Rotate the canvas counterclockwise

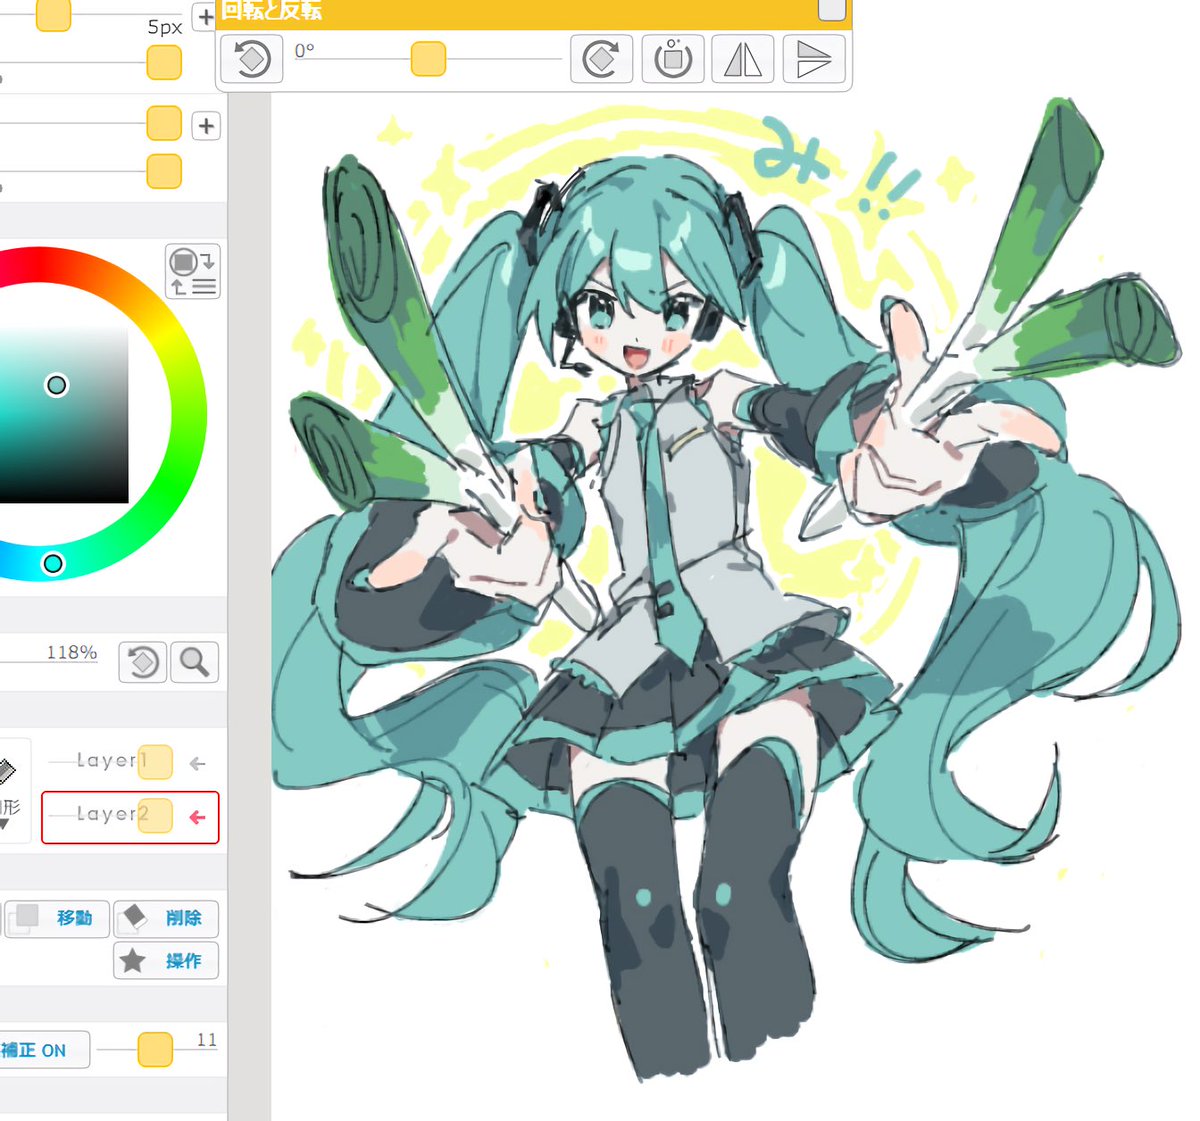click(x=250, y=59)
